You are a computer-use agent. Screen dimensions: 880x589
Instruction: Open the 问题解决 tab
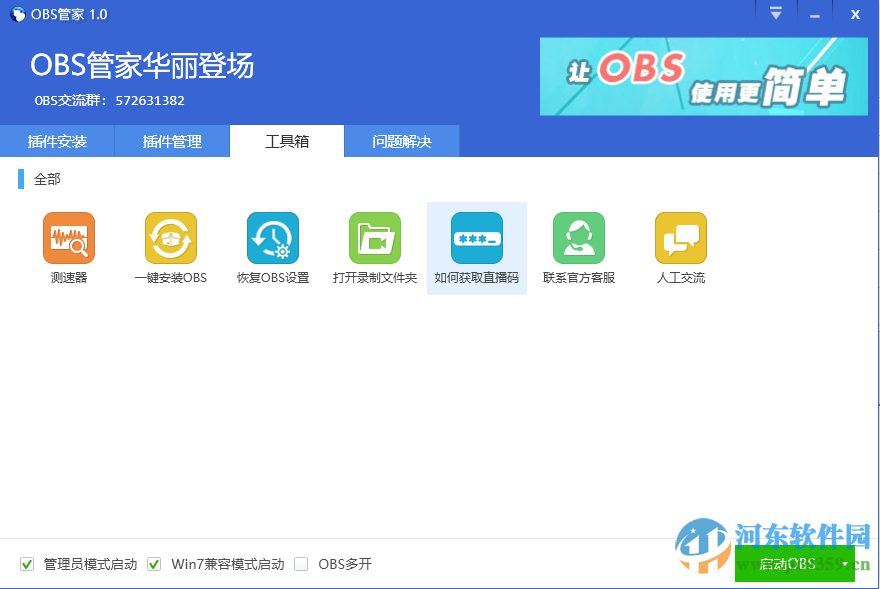click(x=402, y=141)
